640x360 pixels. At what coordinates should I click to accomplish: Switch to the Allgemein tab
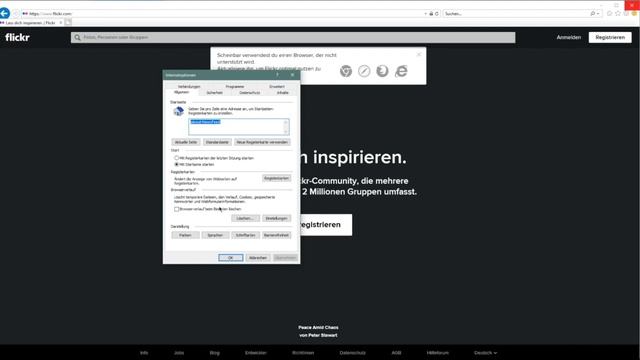[x=182, y=92]
